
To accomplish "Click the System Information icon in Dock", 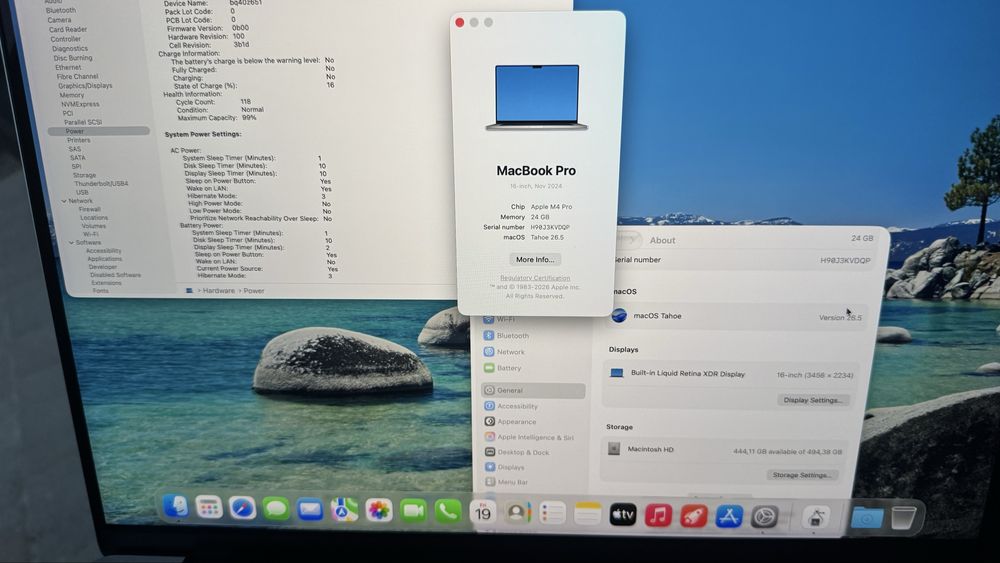I will tap(816, 518).
